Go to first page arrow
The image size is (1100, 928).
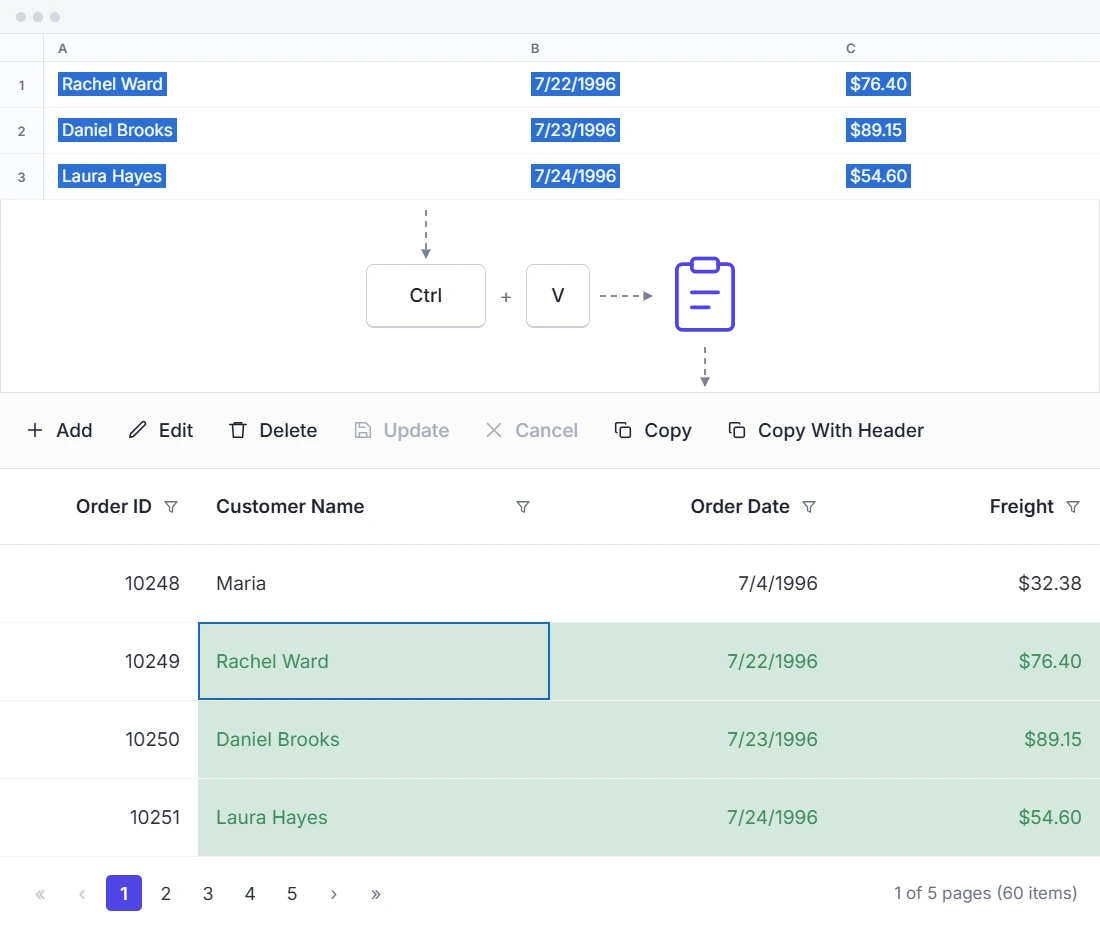coord(40,893)
